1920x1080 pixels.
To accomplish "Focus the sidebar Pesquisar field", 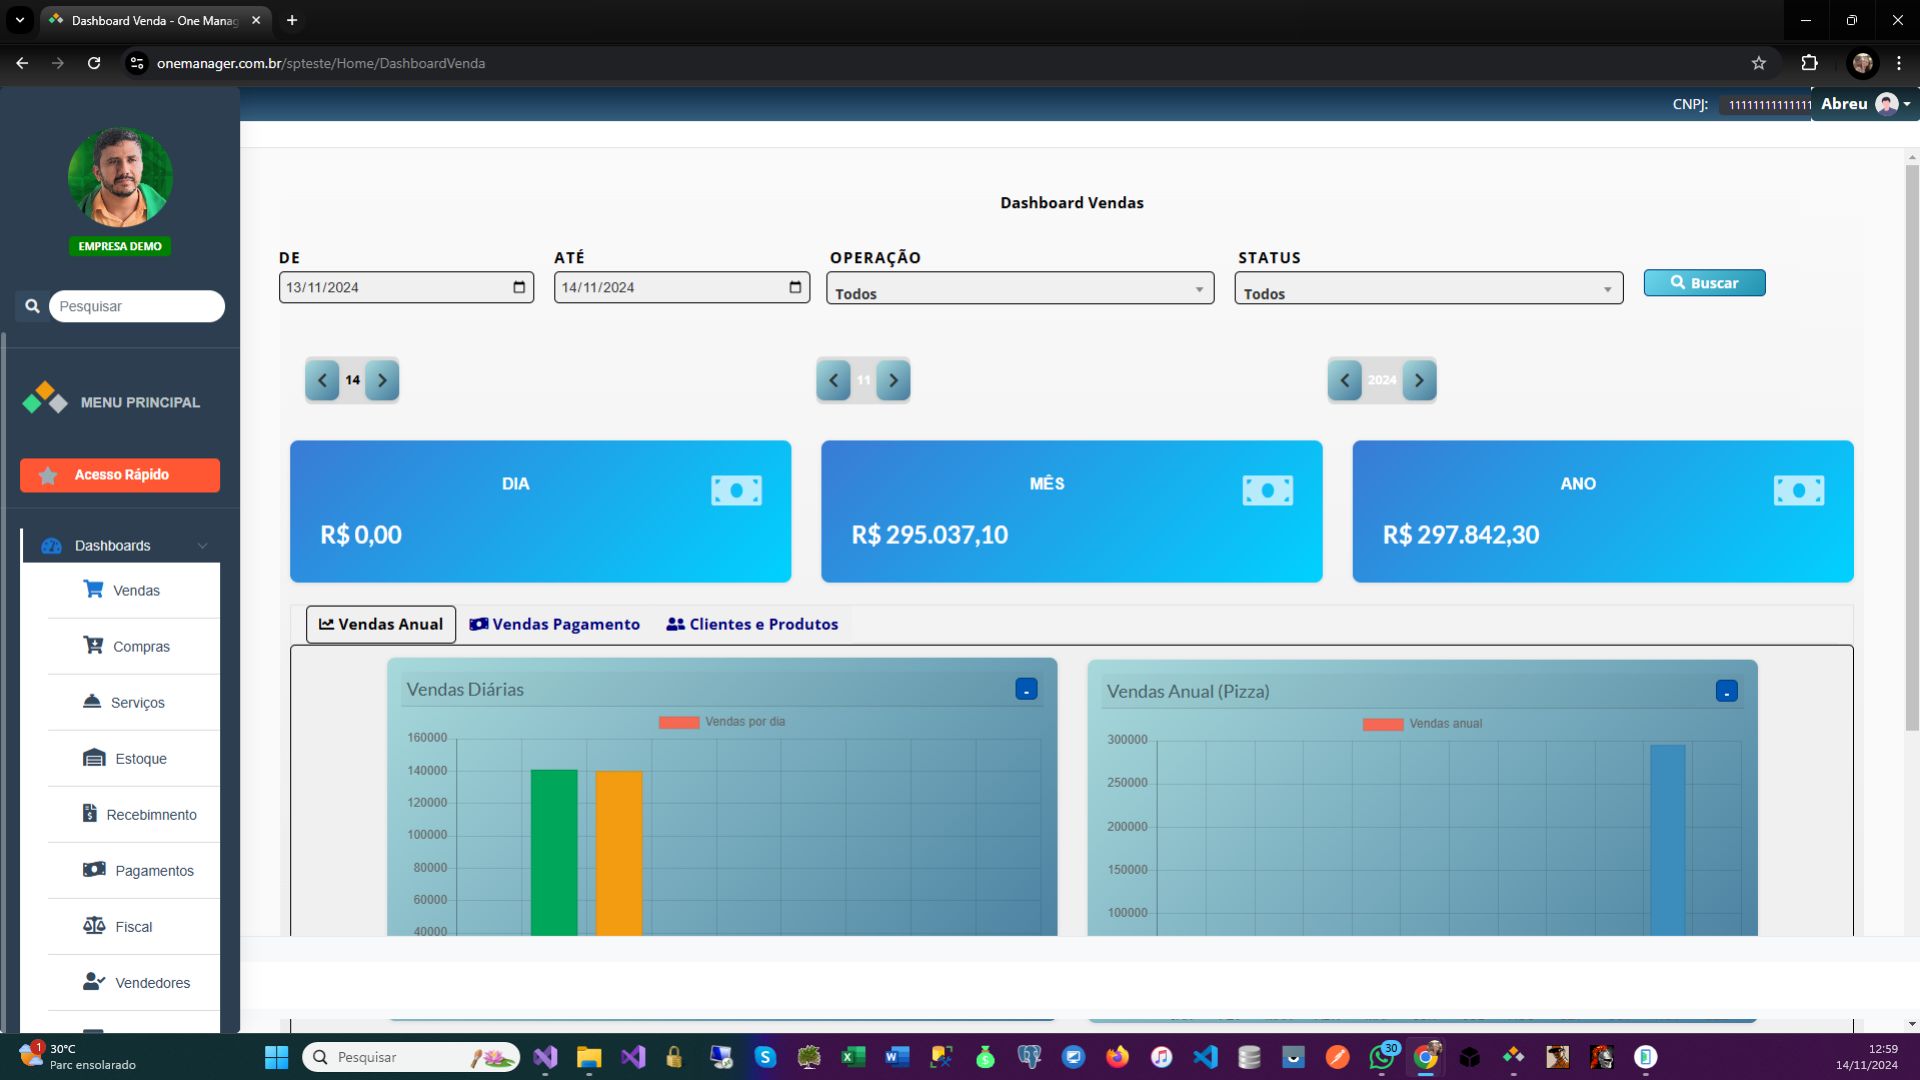I will (x=137, y=306).
